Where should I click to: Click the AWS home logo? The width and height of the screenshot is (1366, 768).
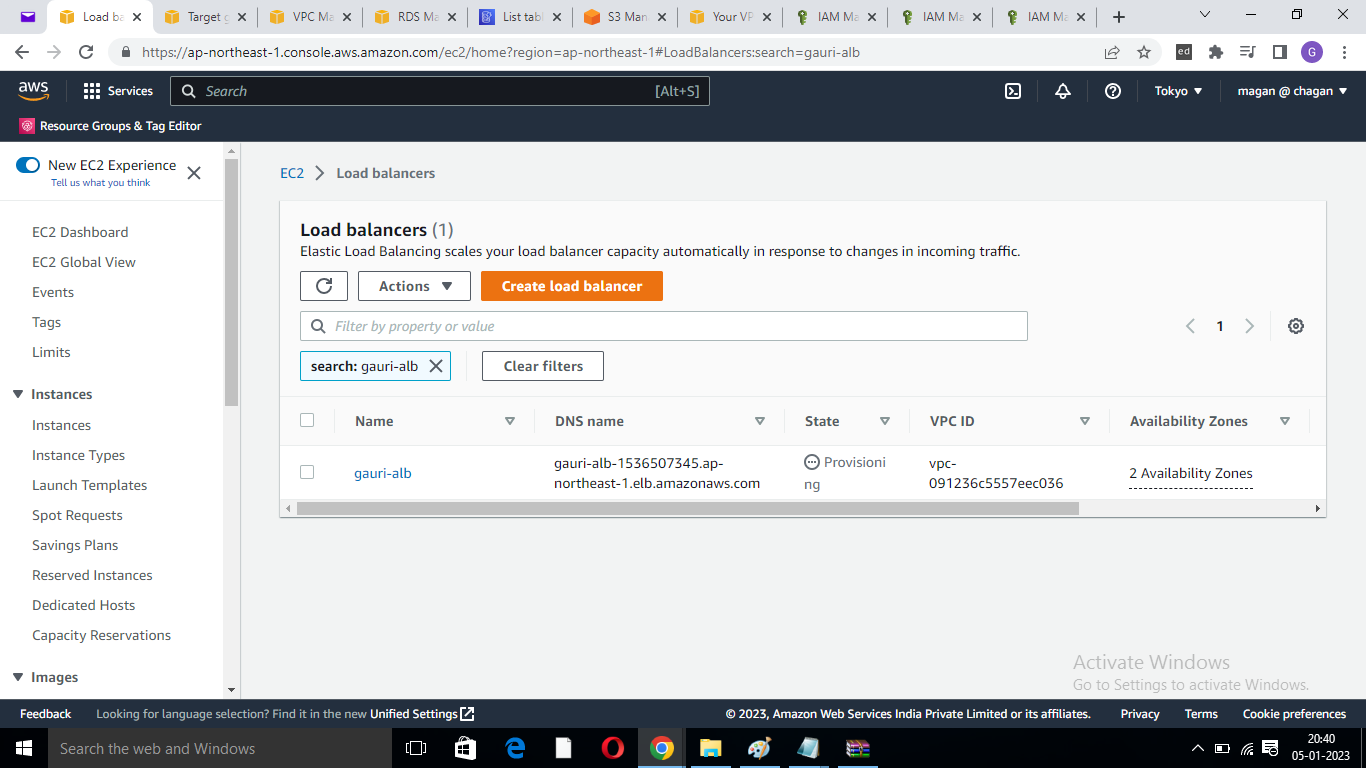pyautogui.click(x=33, y=90)
